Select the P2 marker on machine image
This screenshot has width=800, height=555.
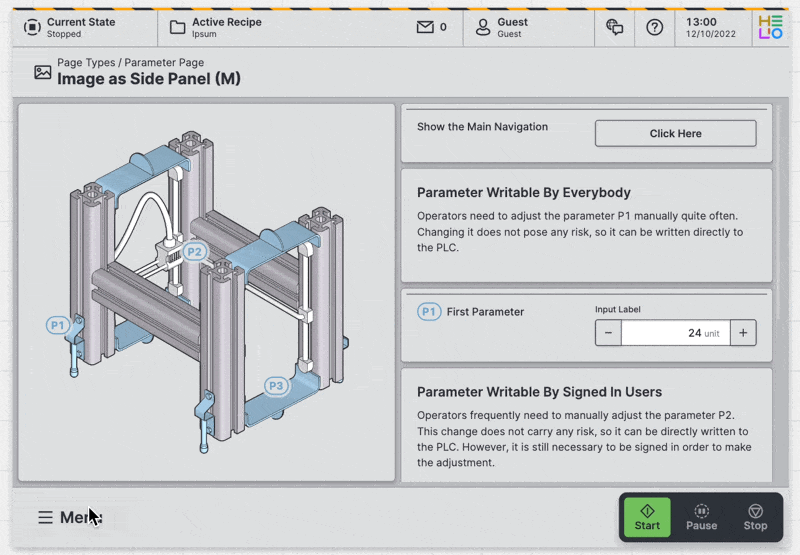coord(194,252)
